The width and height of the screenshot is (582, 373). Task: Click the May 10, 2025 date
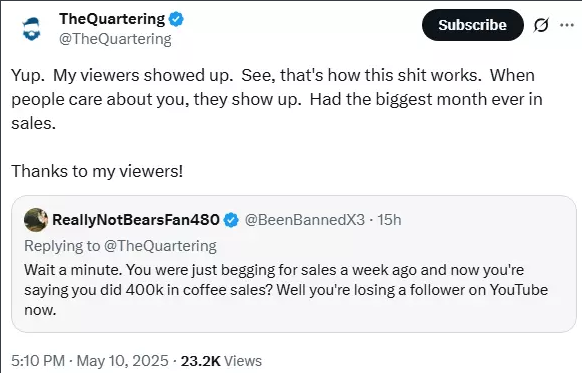pyautogui.click(x=122, y=361)
